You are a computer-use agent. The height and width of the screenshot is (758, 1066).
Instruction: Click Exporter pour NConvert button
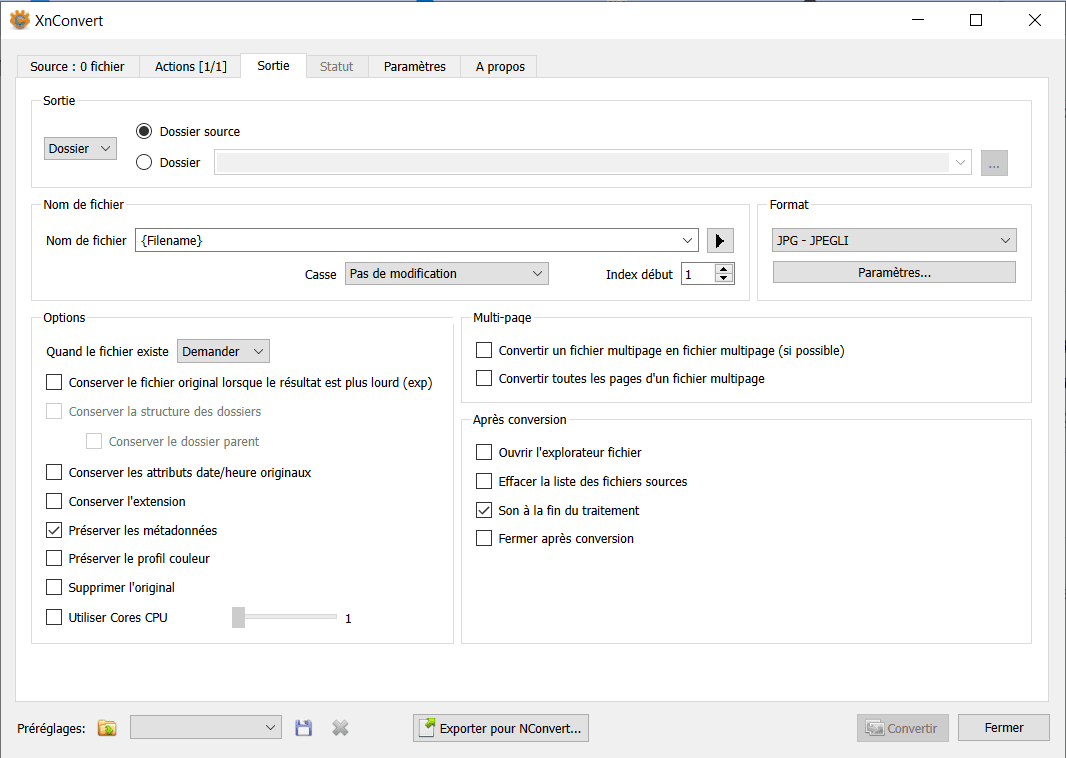[x=500, y=728]
